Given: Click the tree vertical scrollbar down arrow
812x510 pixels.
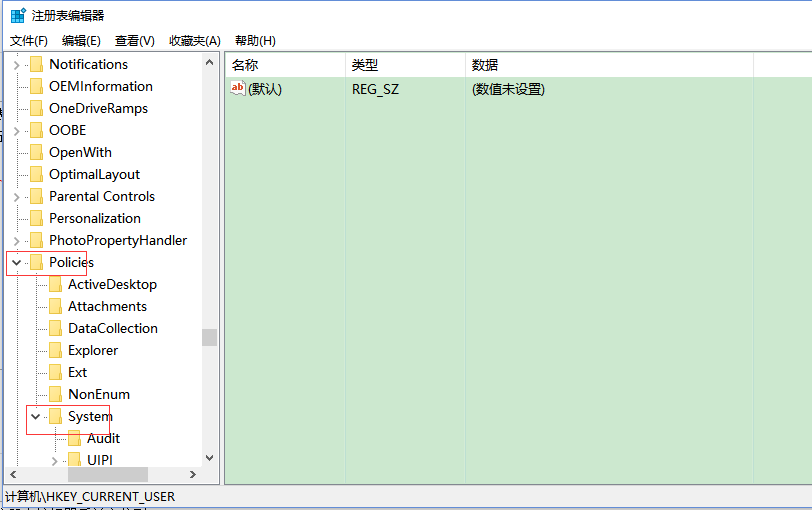Looking at the screenshot, I should 209,457.
